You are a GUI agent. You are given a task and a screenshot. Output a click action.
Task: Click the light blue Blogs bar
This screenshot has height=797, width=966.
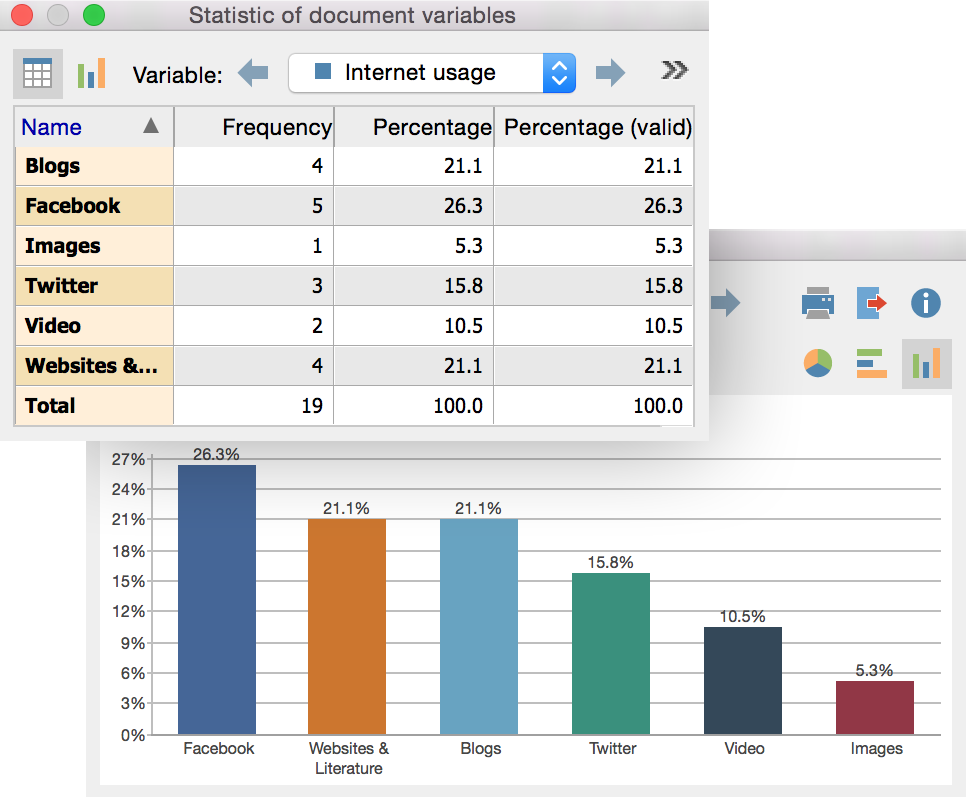coord(479,626)
